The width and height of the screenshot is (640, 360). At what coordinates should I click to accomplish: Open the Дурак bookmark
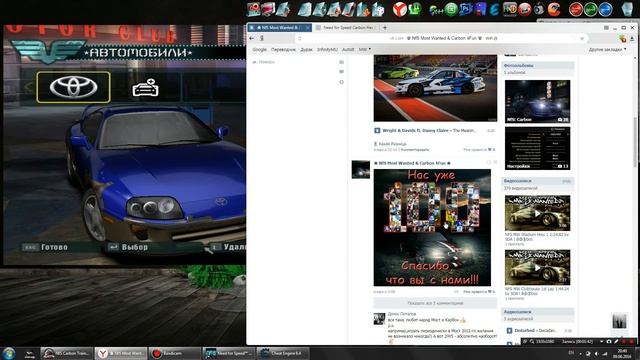point(307,49)
